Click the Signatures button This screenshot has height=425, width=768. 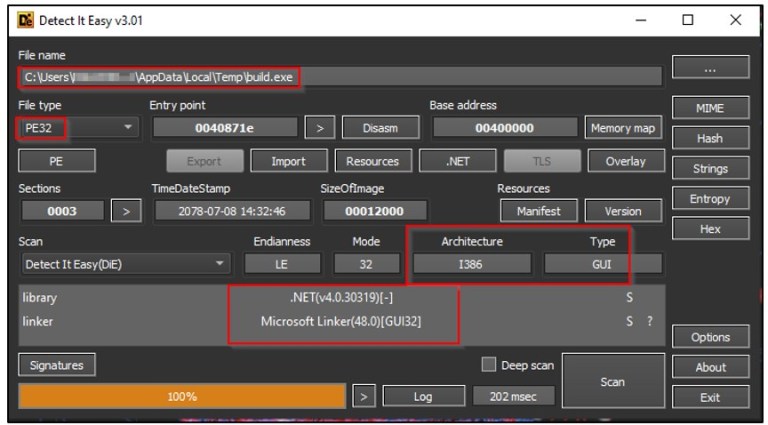coord(56,365)
